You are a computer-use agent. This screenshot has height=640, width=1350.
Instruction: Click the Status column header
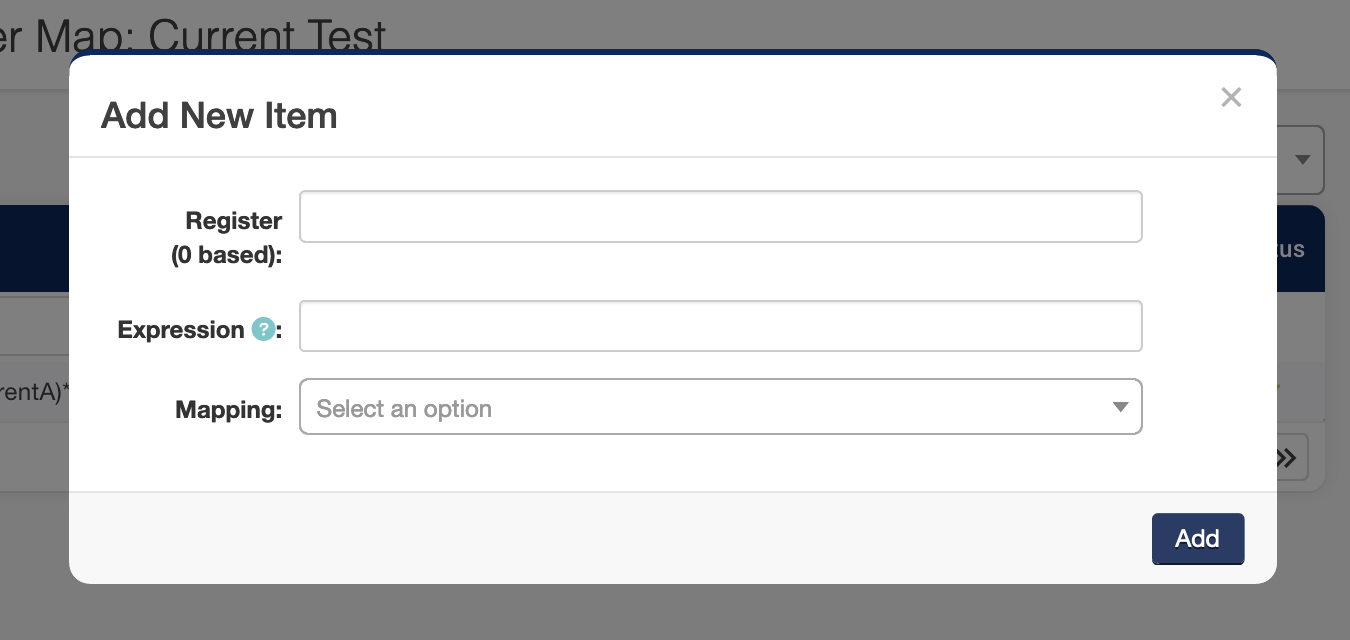coord(1290,248)
